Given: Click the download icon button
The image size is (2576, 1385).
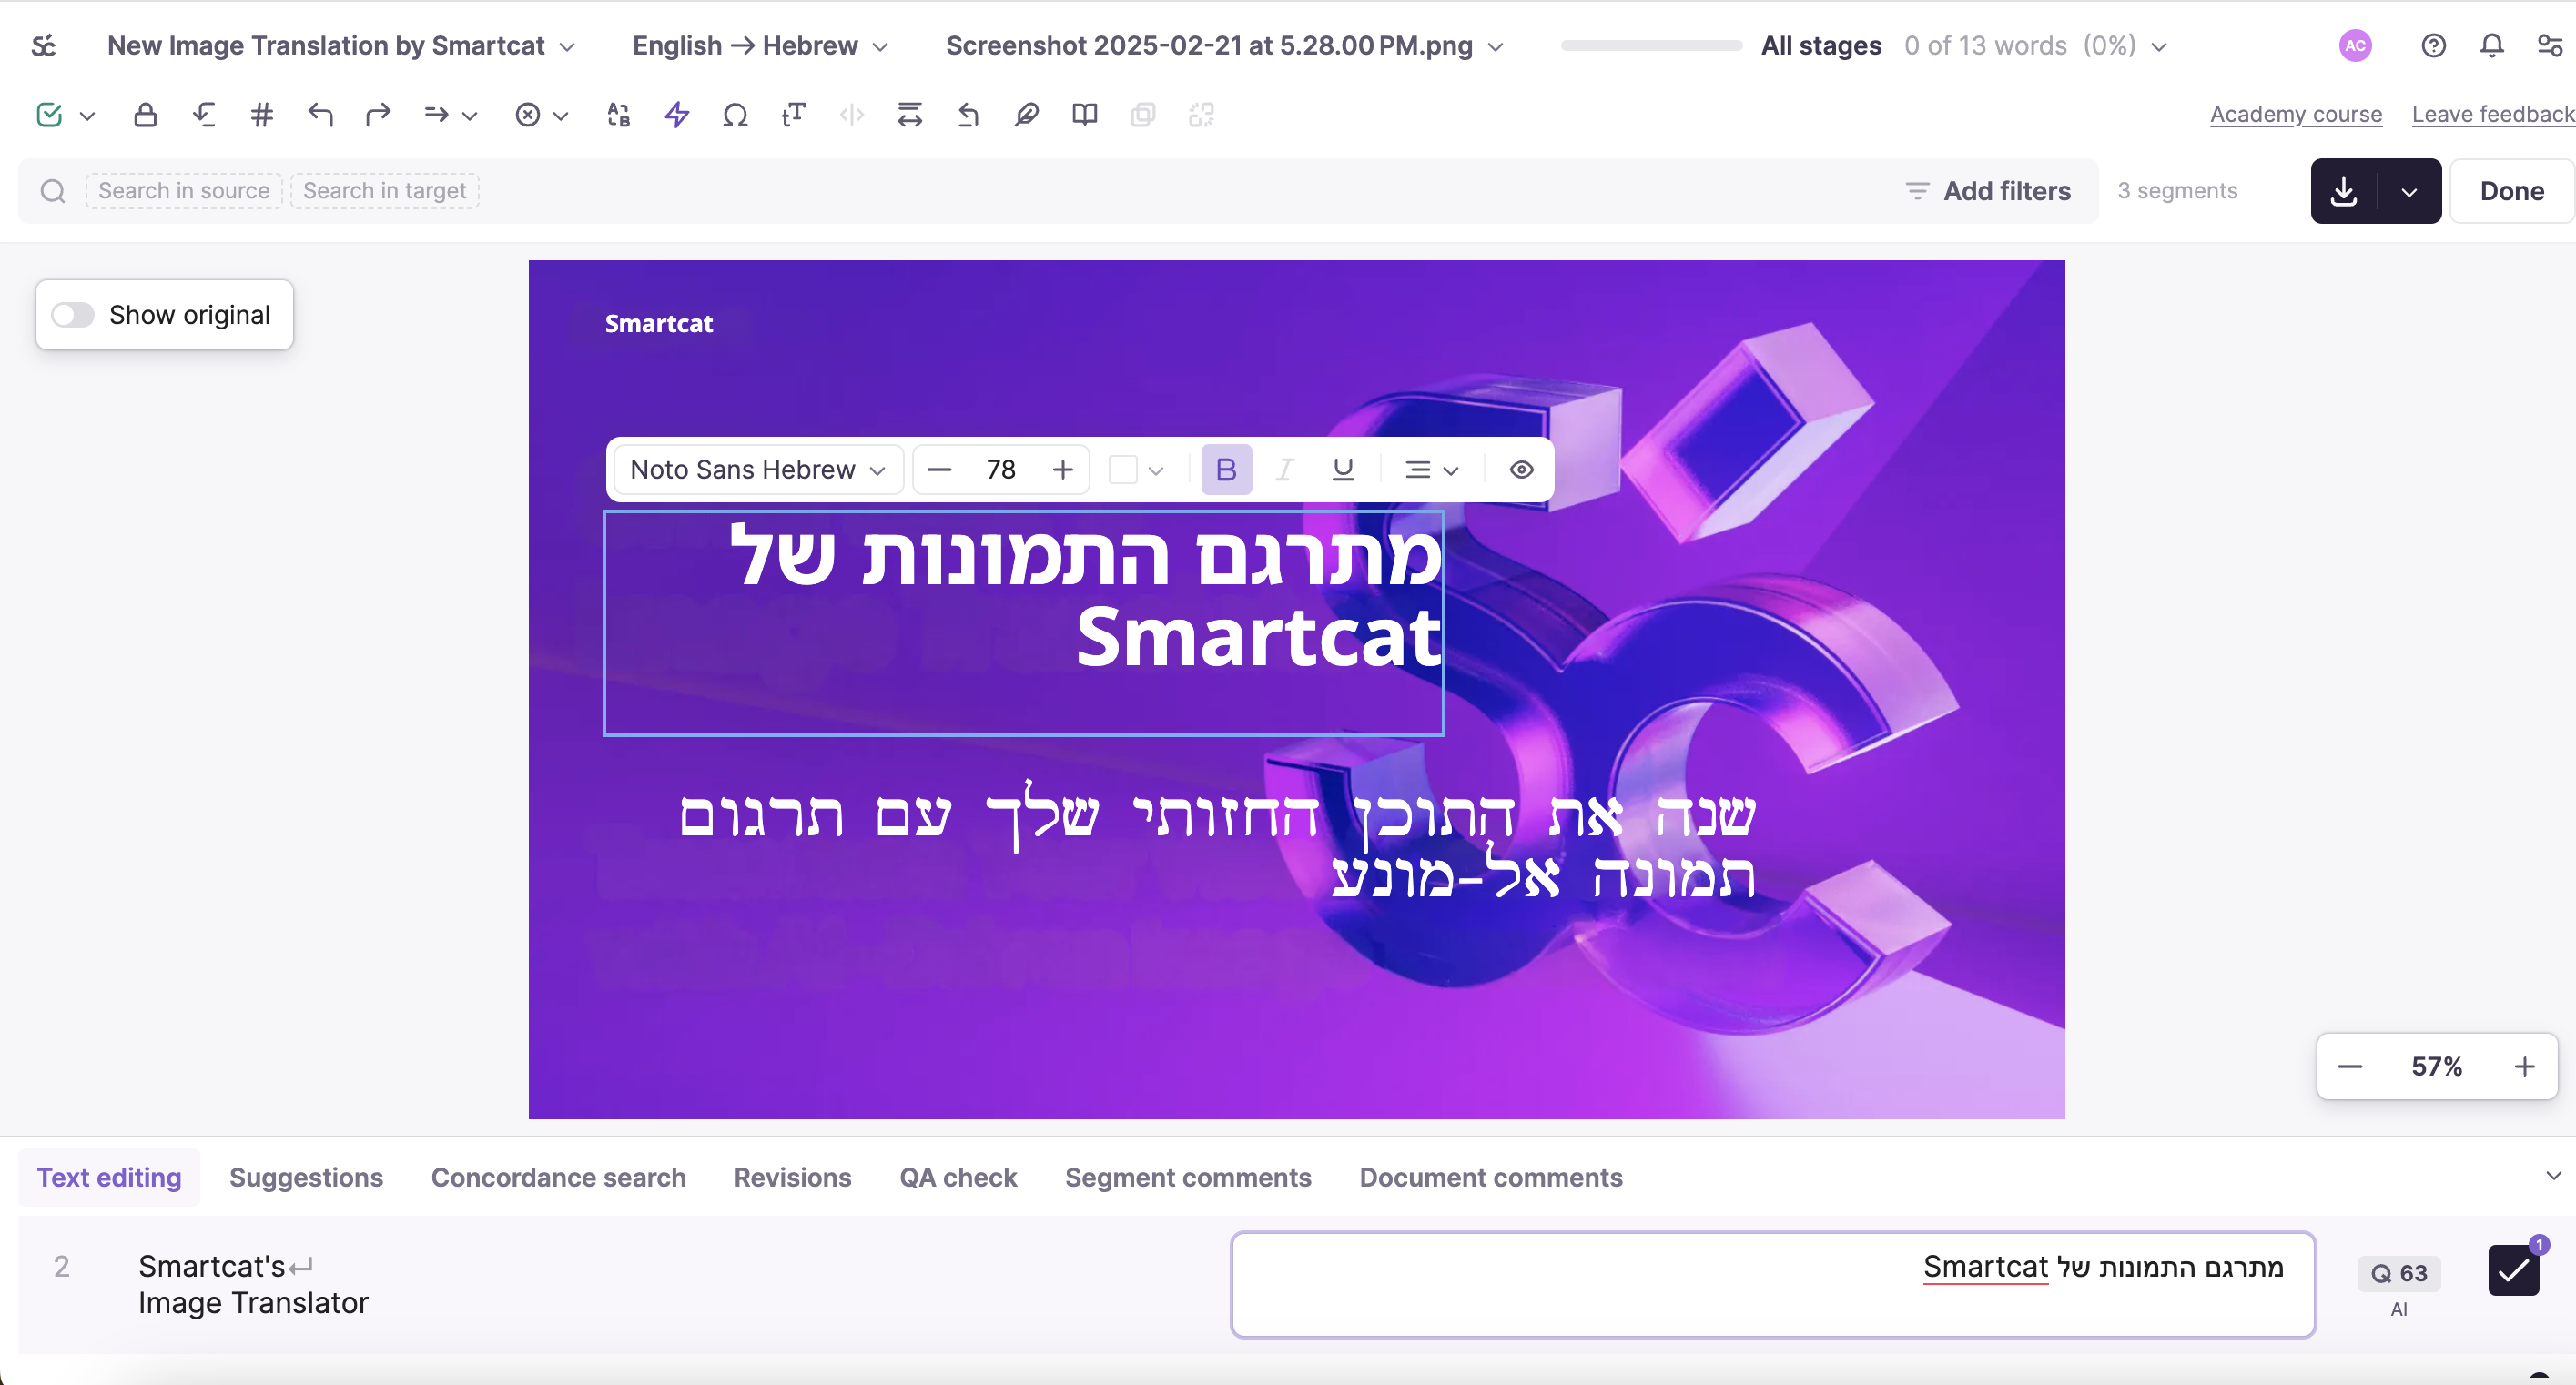Looking at the screenshot, I should click(2343, 191).
